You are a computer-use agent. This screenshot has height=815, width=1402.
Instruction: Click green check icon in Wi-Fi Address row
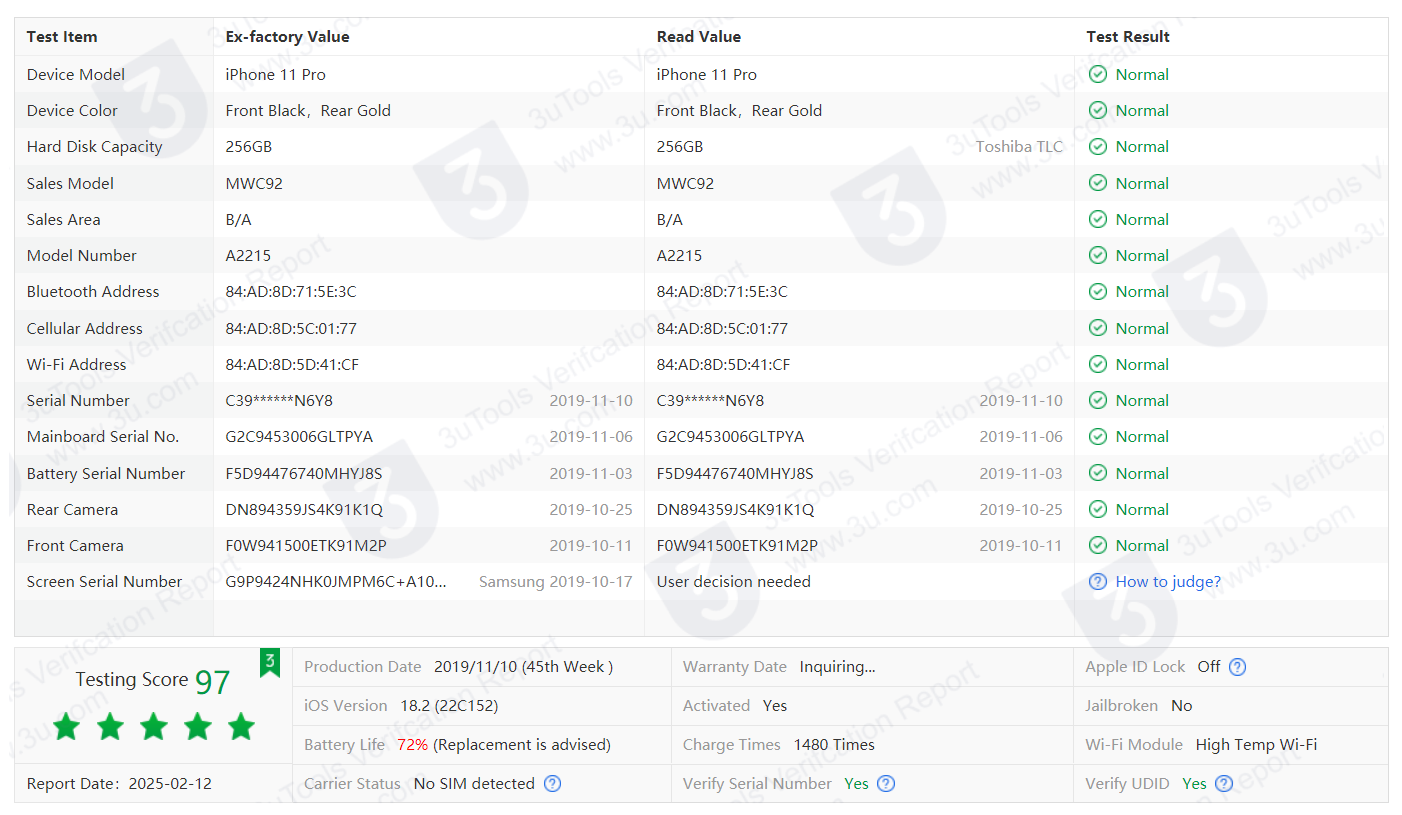pos(1098,365)
